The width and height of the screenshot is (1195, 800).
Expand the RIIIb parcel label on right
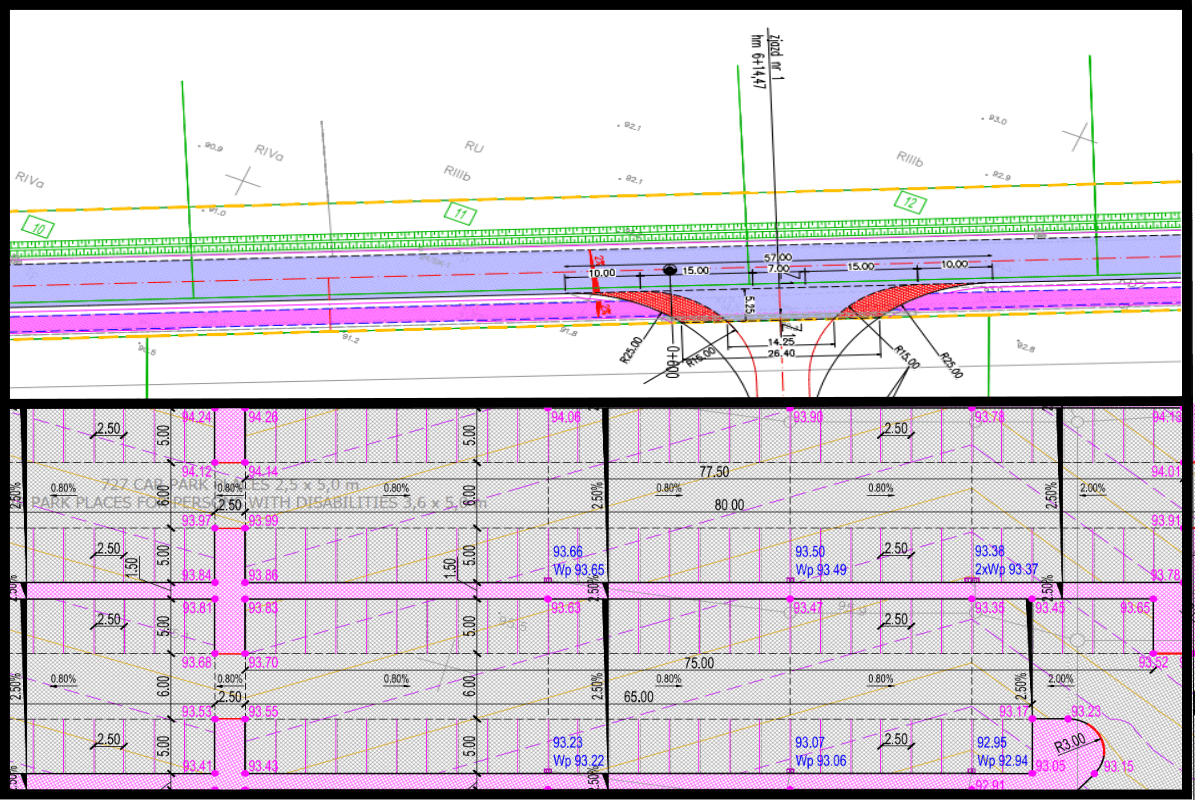912,157
